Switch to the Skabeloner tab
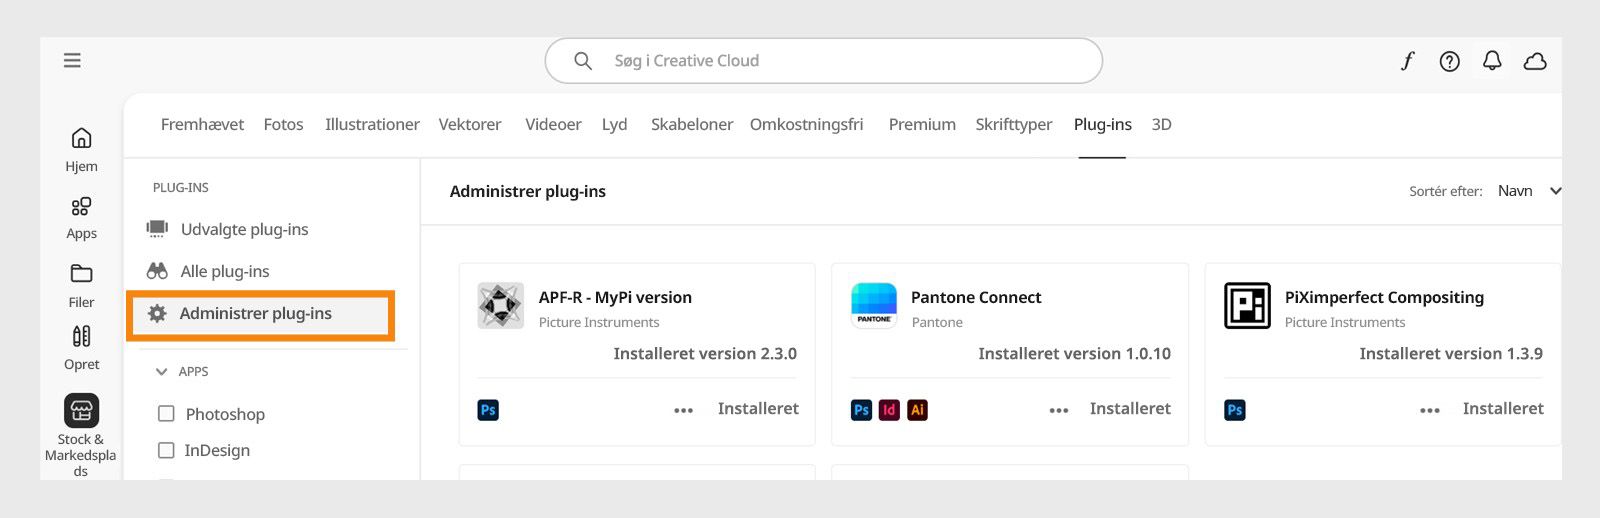The height and width of the screenshot is (518, 1600). (x=692, y=124)
